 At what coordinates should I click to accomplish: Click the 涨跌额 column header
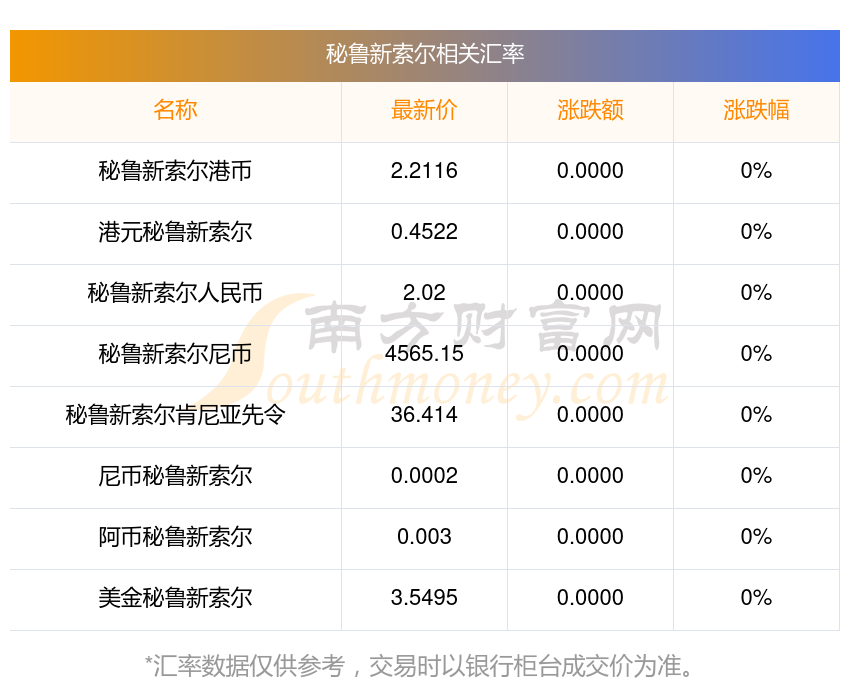(590, 110)
